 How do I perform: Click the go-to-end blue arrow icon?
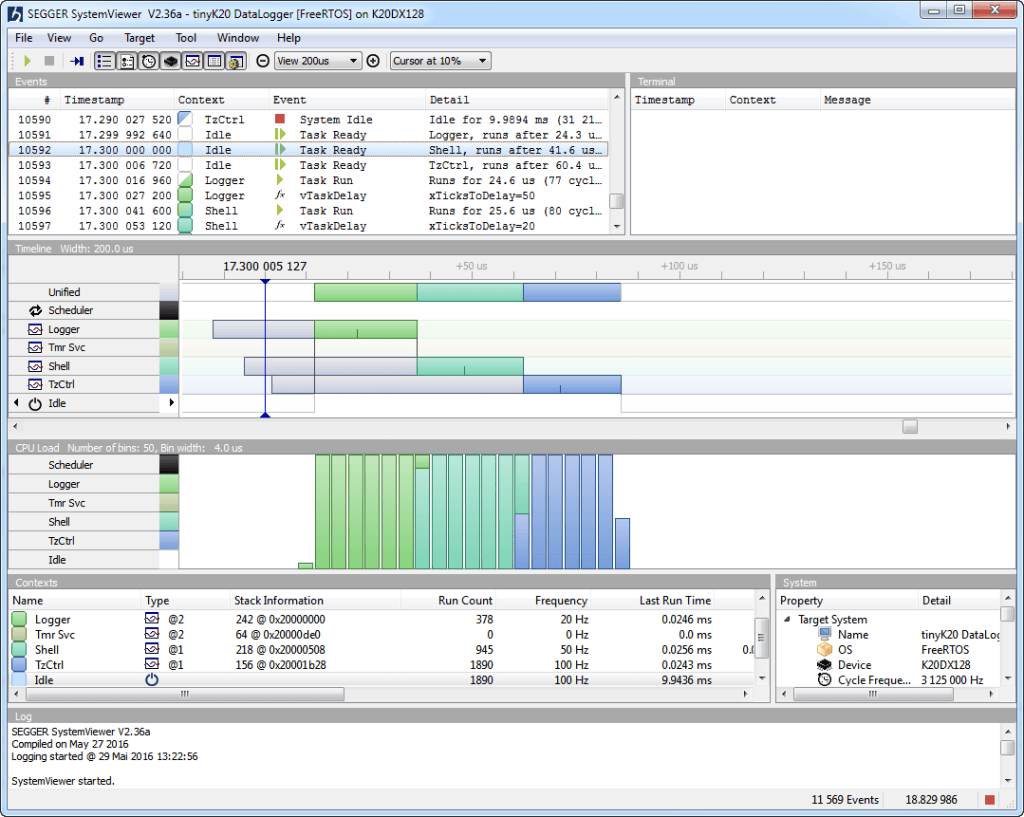[x=77, y=61]
